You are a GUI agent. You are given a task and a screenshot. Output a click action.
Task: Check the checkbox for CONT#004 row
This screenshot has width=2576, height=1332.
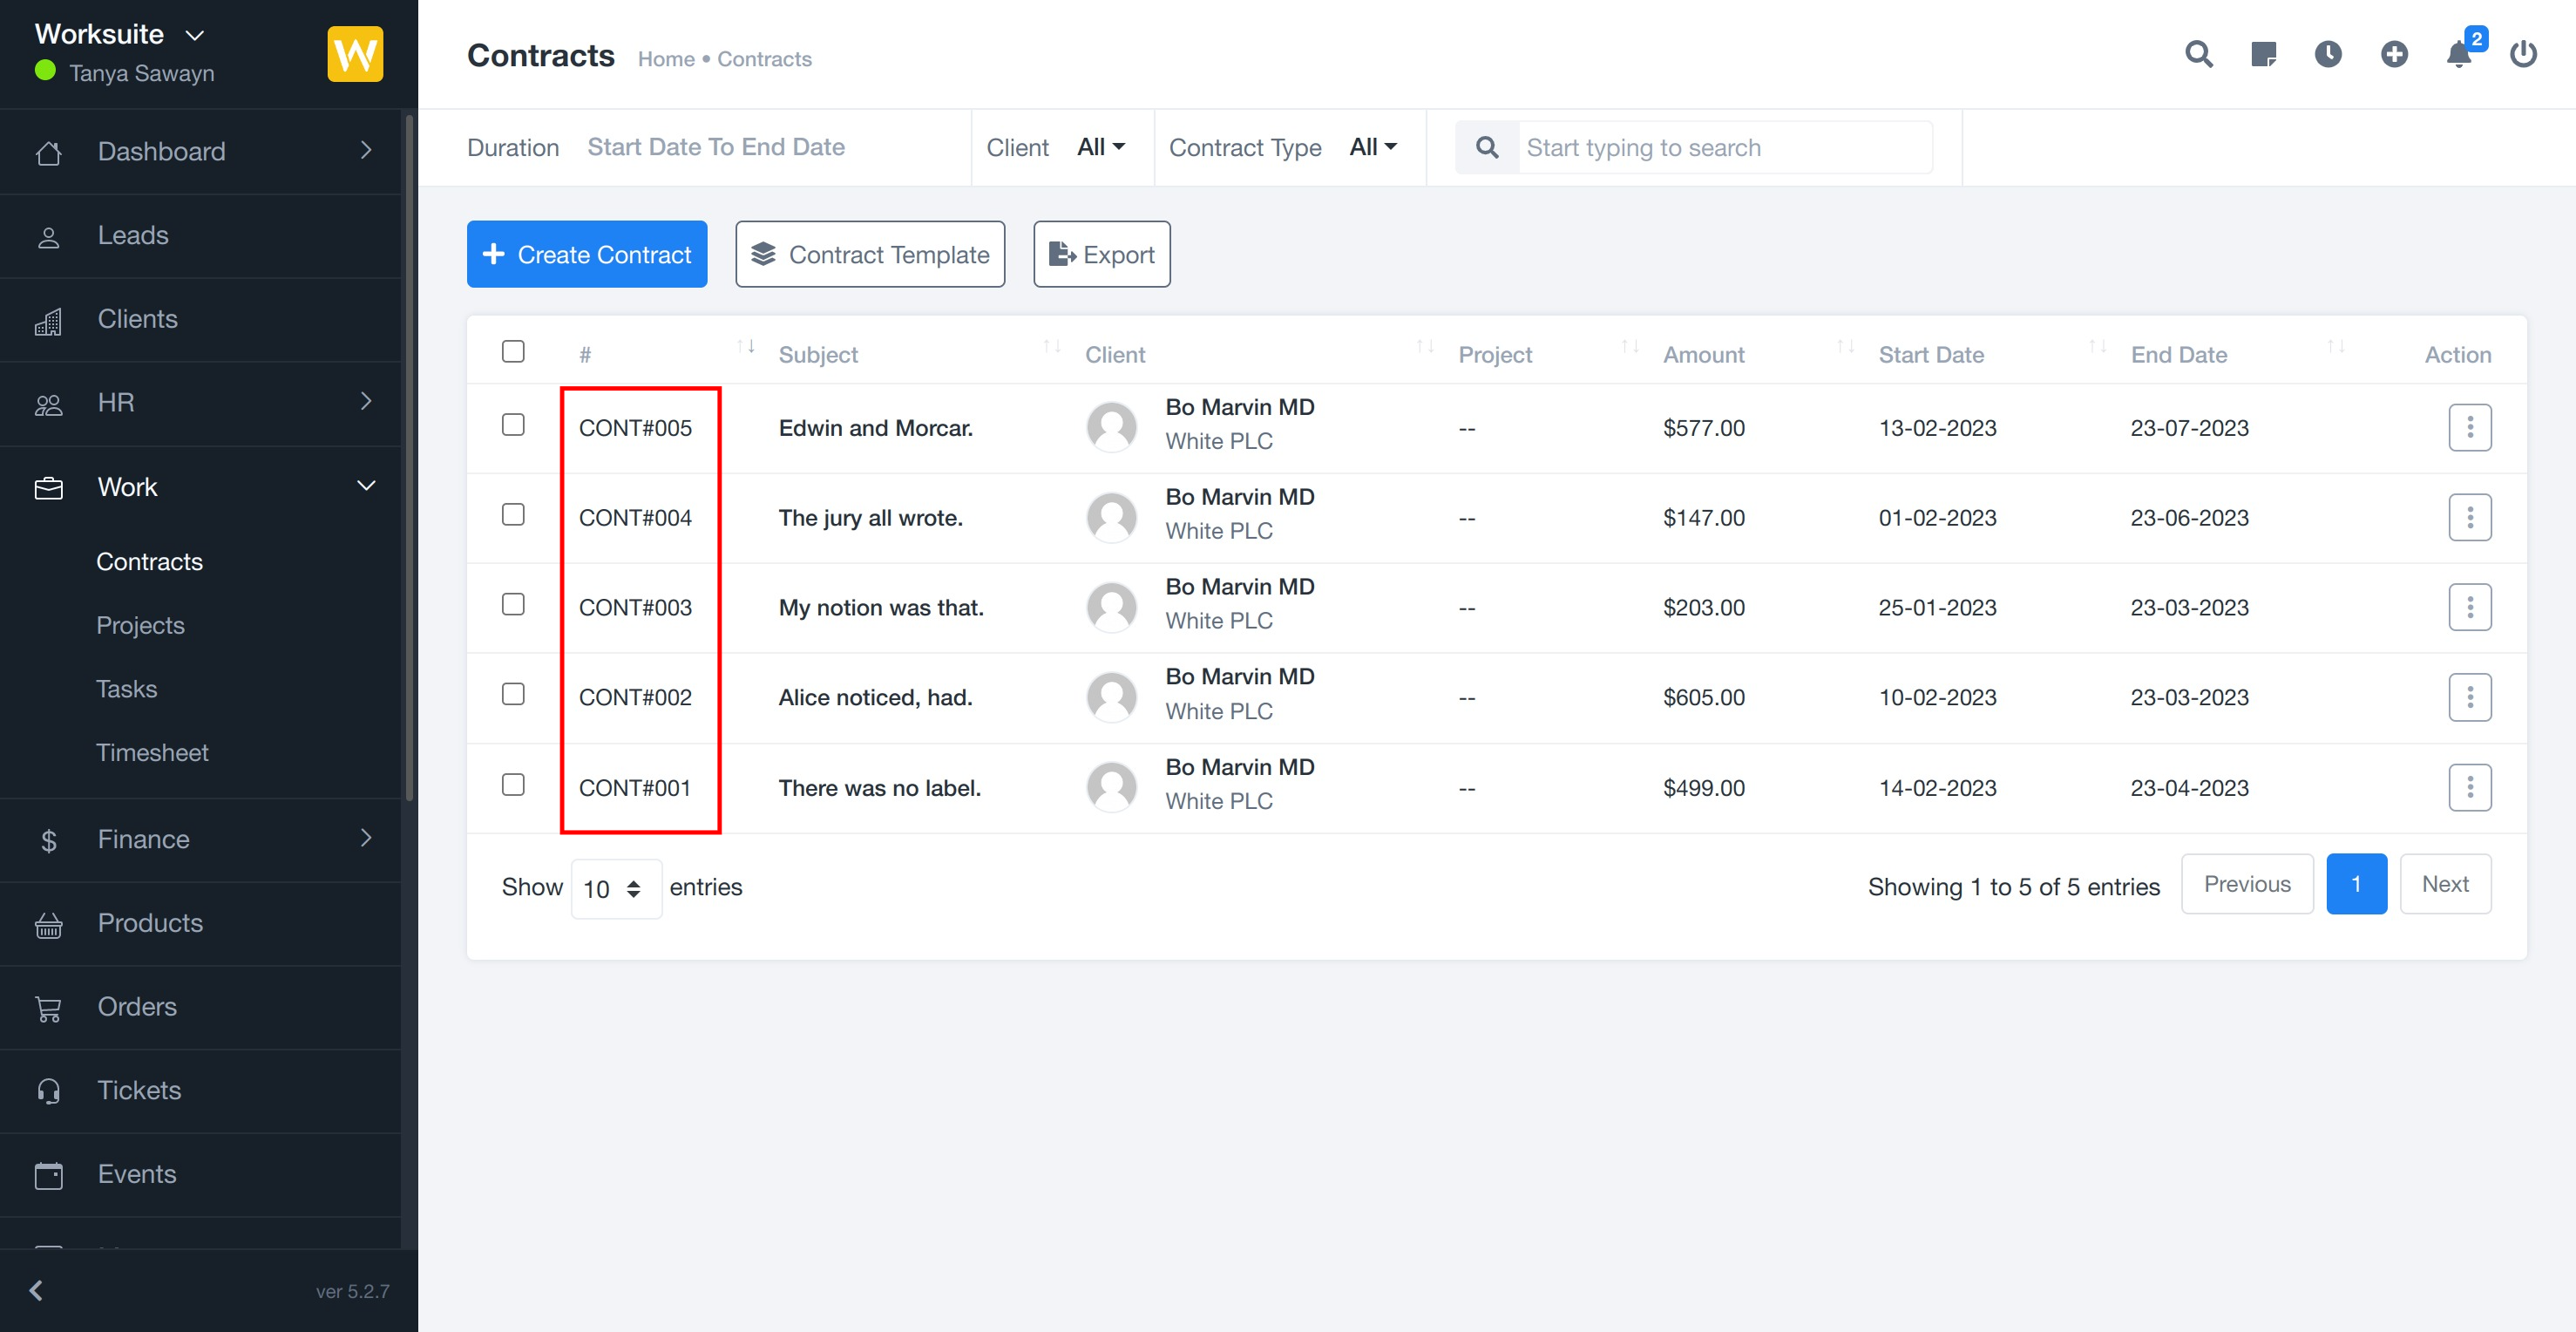point(513,515)
